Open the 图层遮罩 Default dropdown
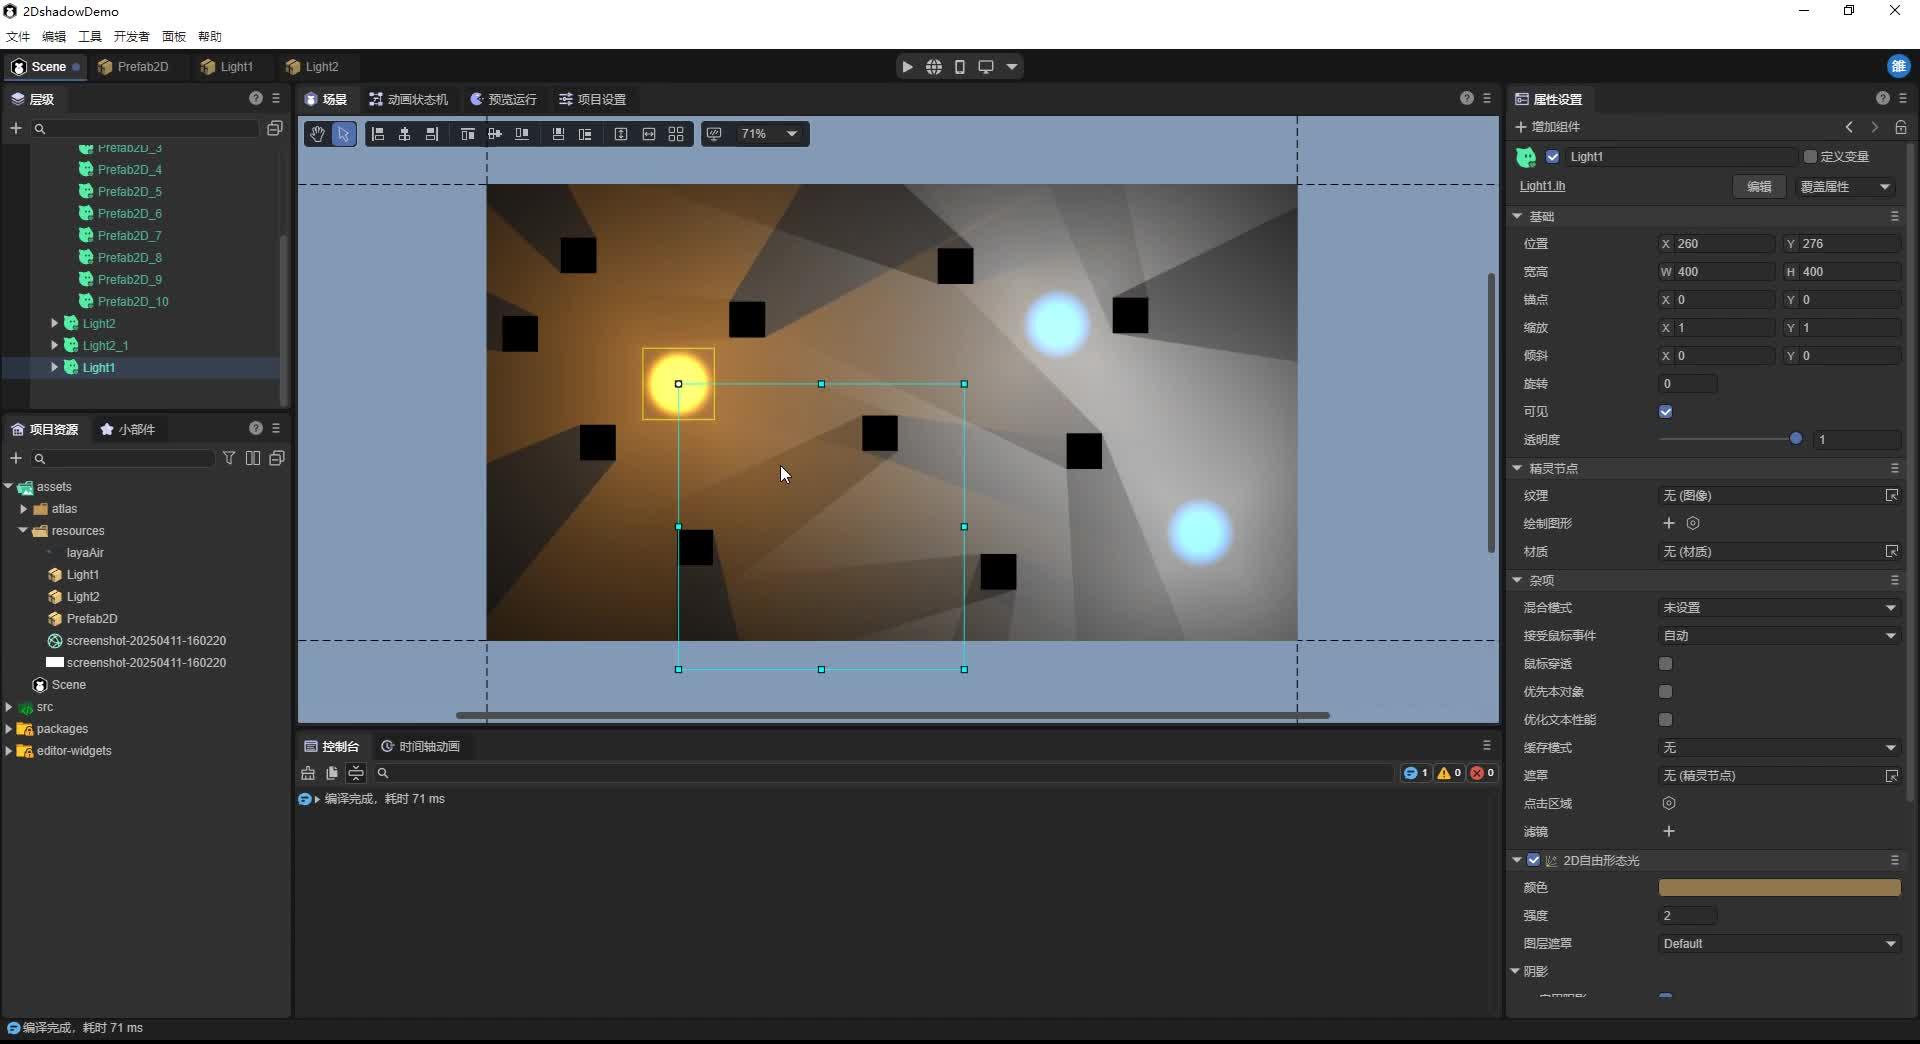 tap(1779, 943)
